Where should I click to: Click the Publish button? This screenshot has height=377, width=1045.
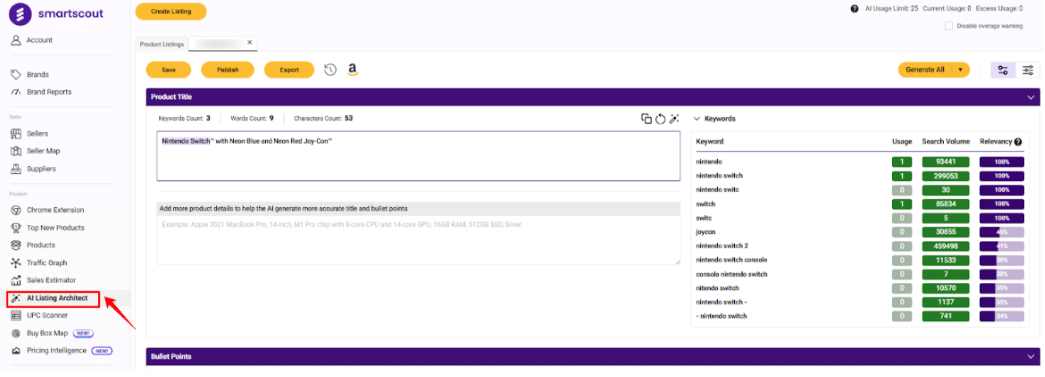point(228,70)
